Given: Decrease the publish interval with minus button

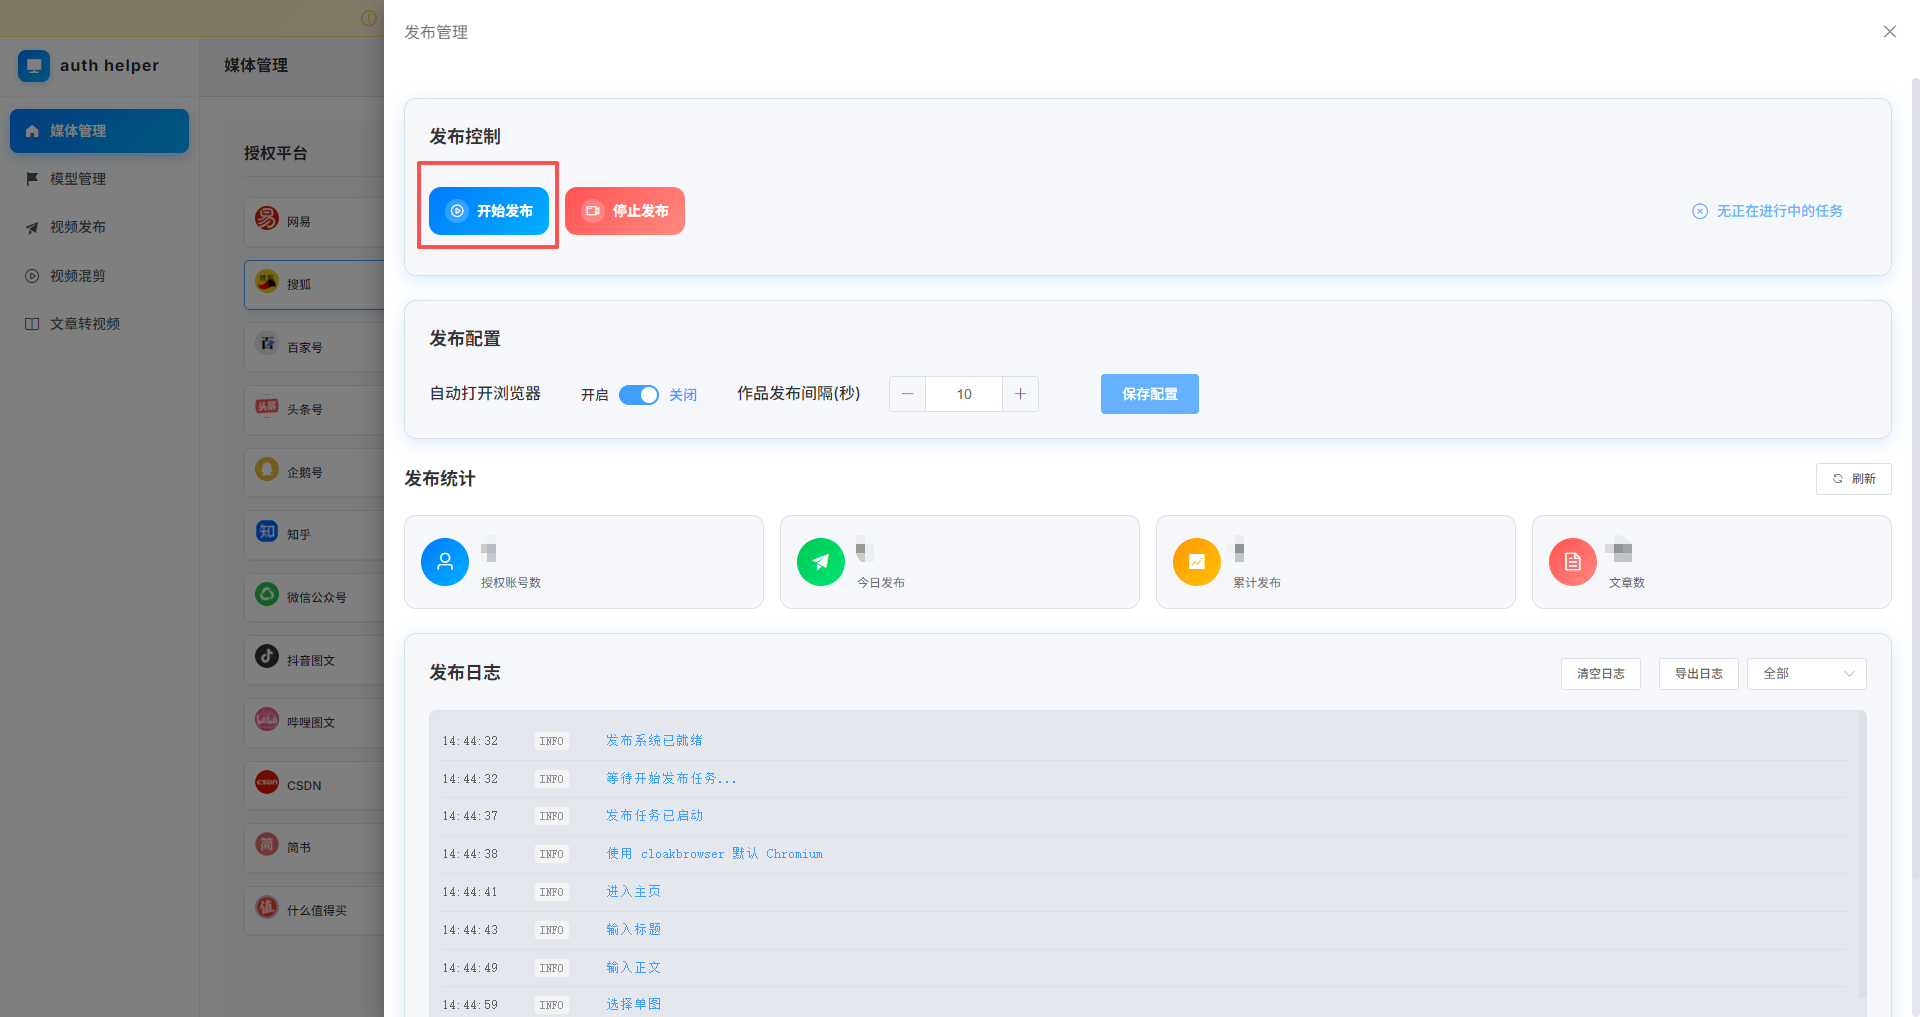Looking at the screenshot, I should point(907,394).
